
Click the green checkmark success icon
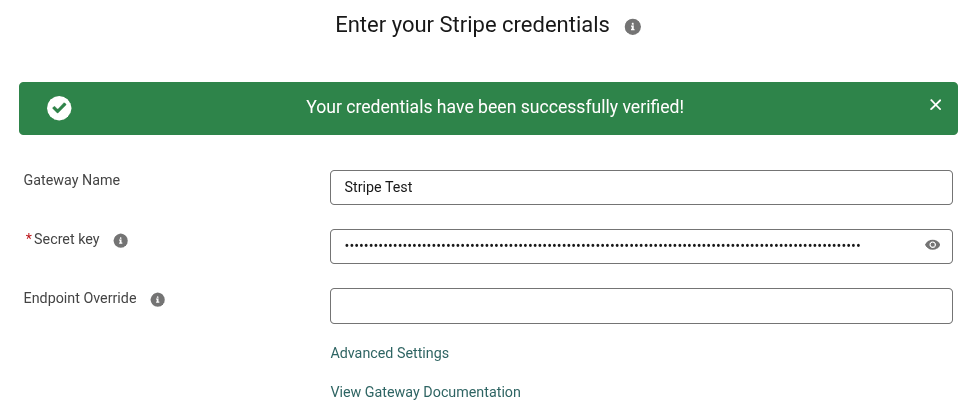(x=59, y=108)
